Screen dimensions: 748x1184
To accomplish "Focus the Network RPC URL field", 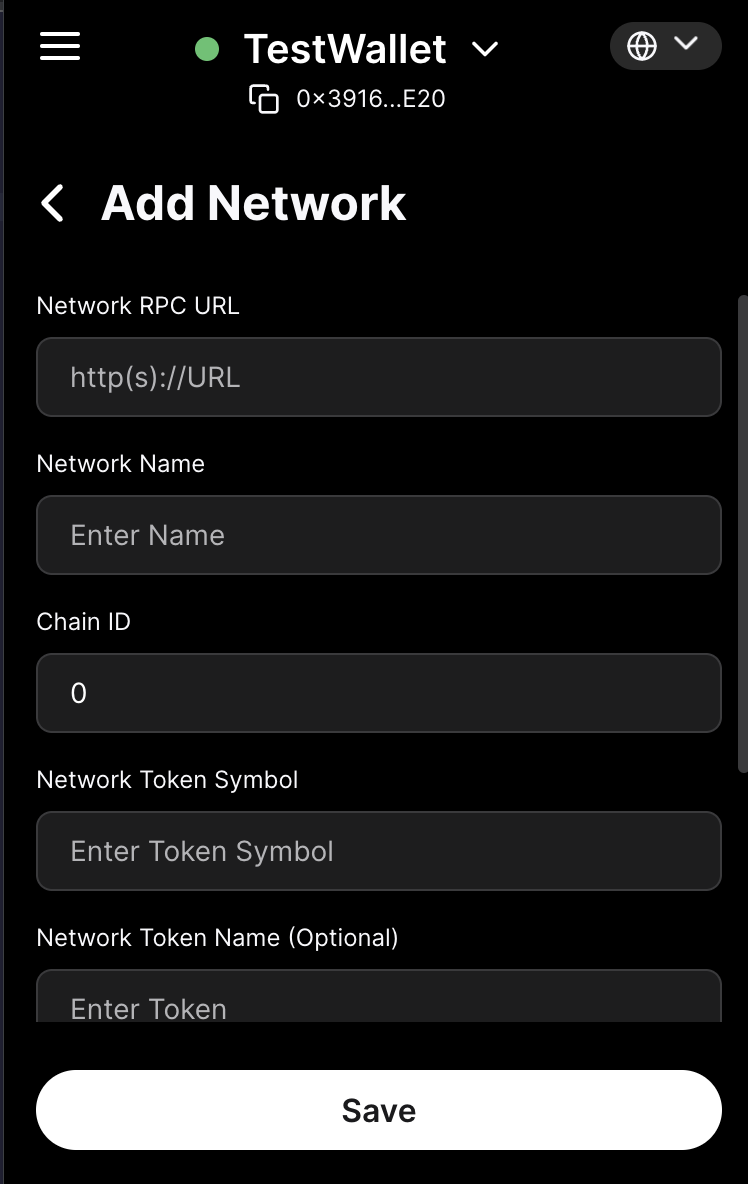I will (378, 377).
